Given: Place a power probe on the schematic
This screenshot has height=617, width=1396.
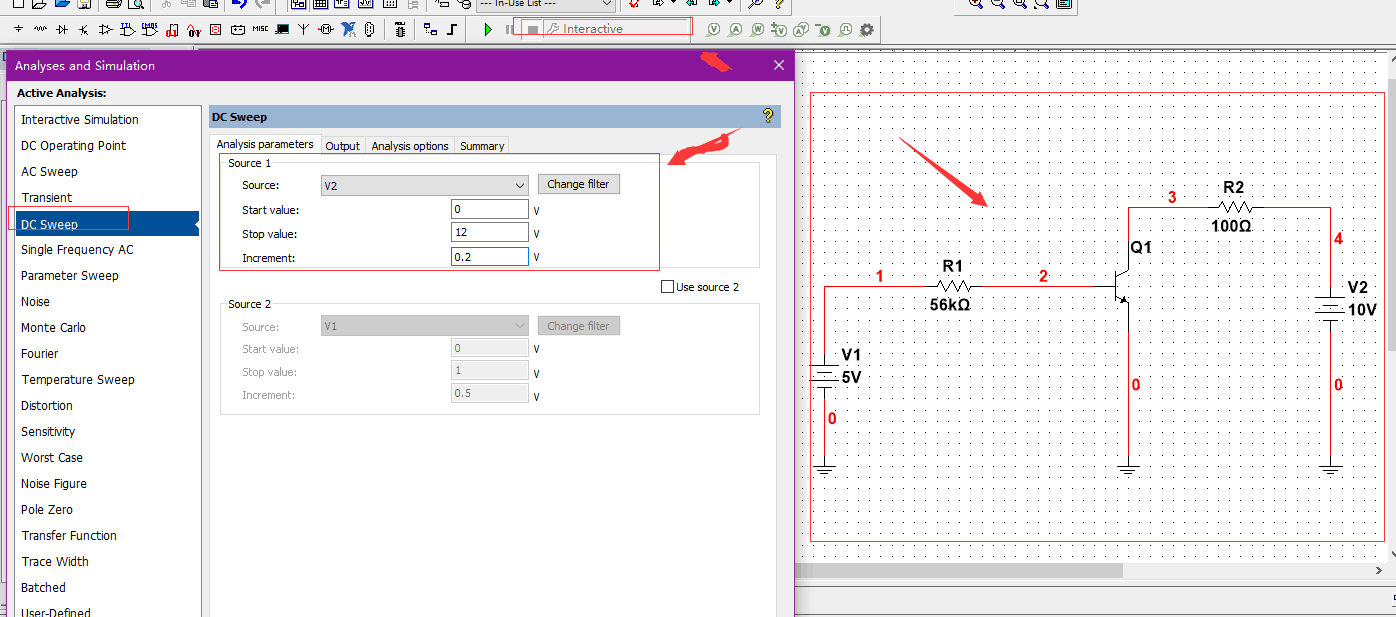Looking at the screenshot, I should click(758, 29).
